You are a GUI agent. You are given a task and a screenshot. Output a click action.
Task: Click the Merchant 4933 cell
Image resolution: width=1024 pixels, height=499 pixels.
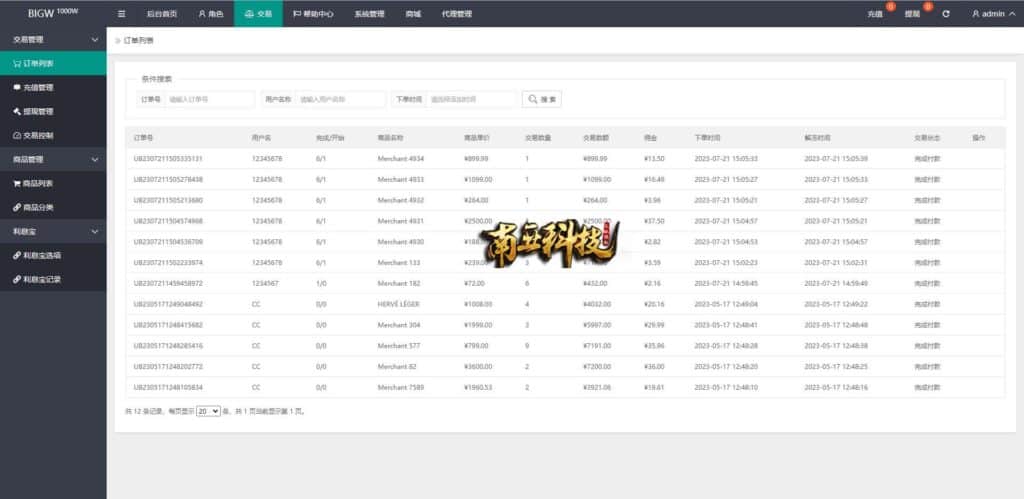point(400,180)
